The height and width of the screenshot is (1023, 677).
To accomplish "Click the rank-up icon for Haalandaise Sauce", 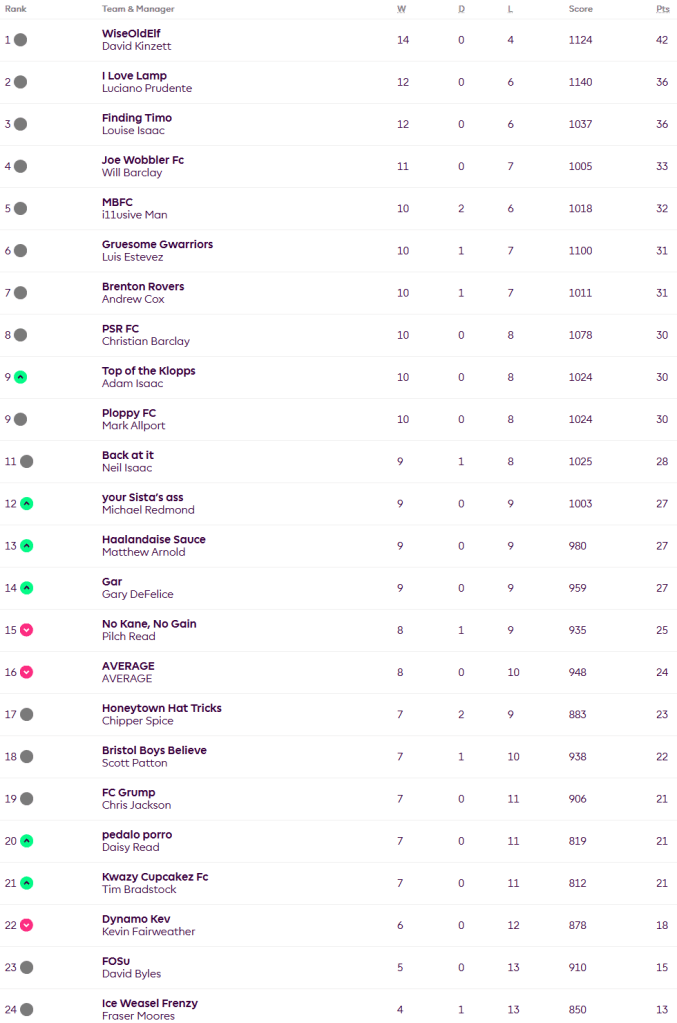I will pos(27,546).
